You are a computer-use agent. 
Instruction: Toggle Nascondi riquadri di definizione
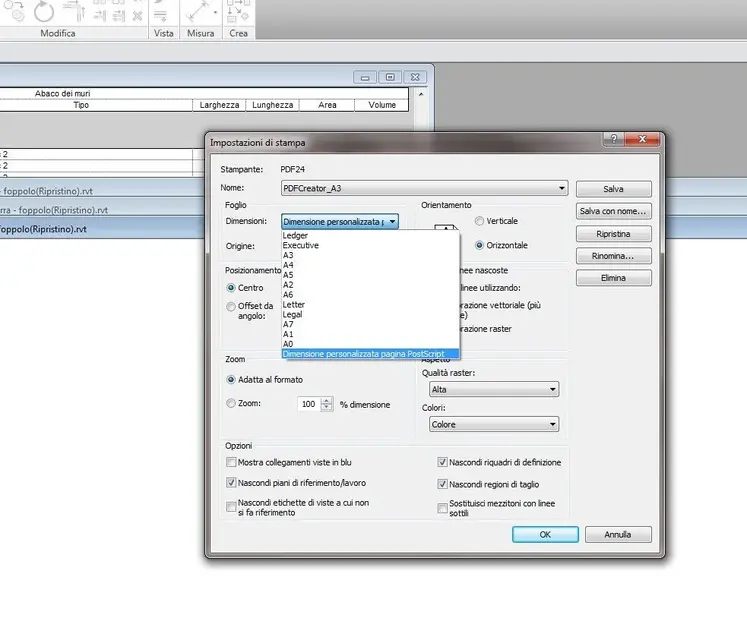(443, 462)
